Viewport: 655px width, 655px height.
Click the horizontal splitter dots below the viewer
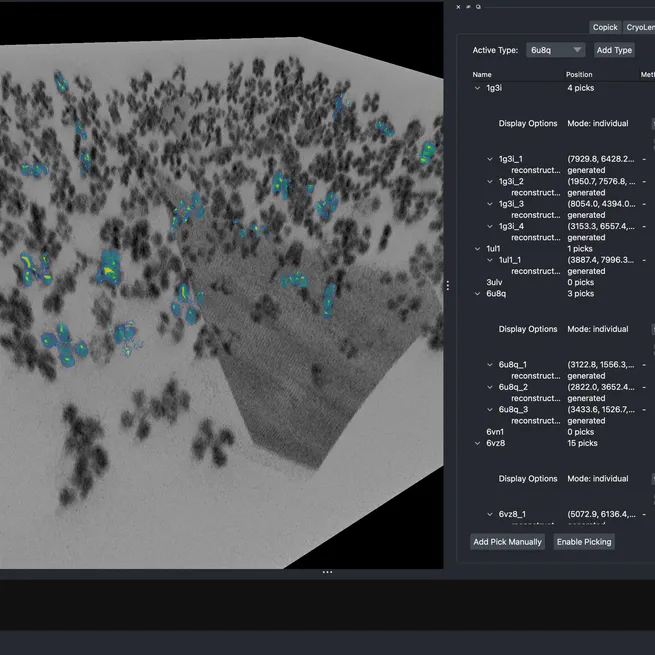click(327, 572)
